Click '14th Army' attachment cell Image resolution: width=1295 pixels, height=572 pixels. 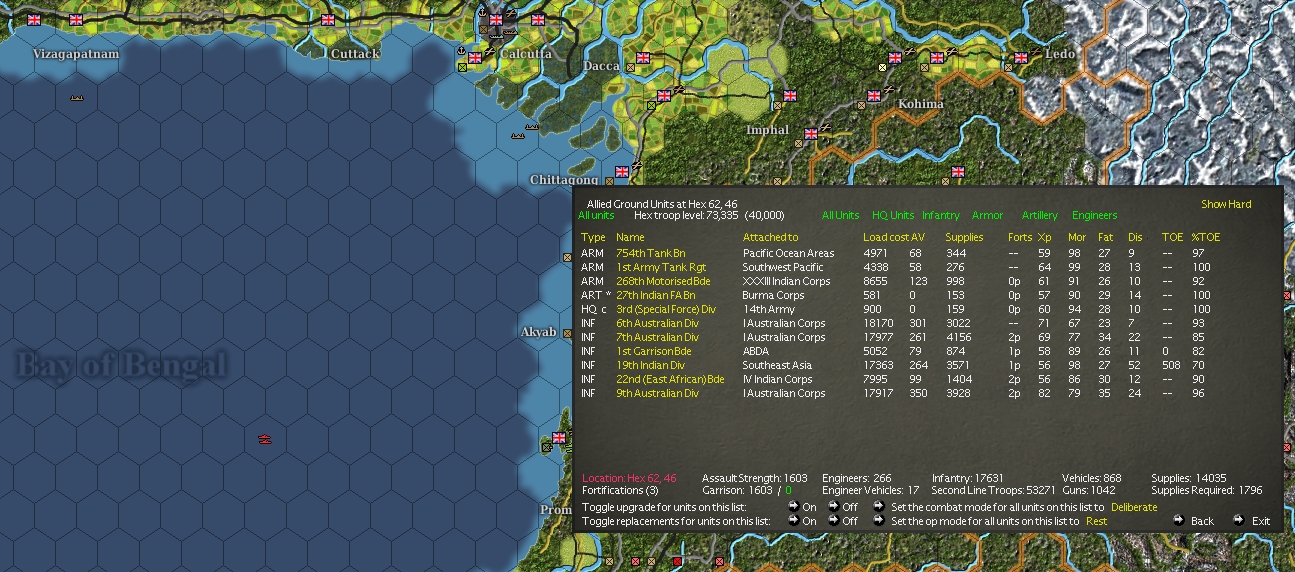pos(769,309)
